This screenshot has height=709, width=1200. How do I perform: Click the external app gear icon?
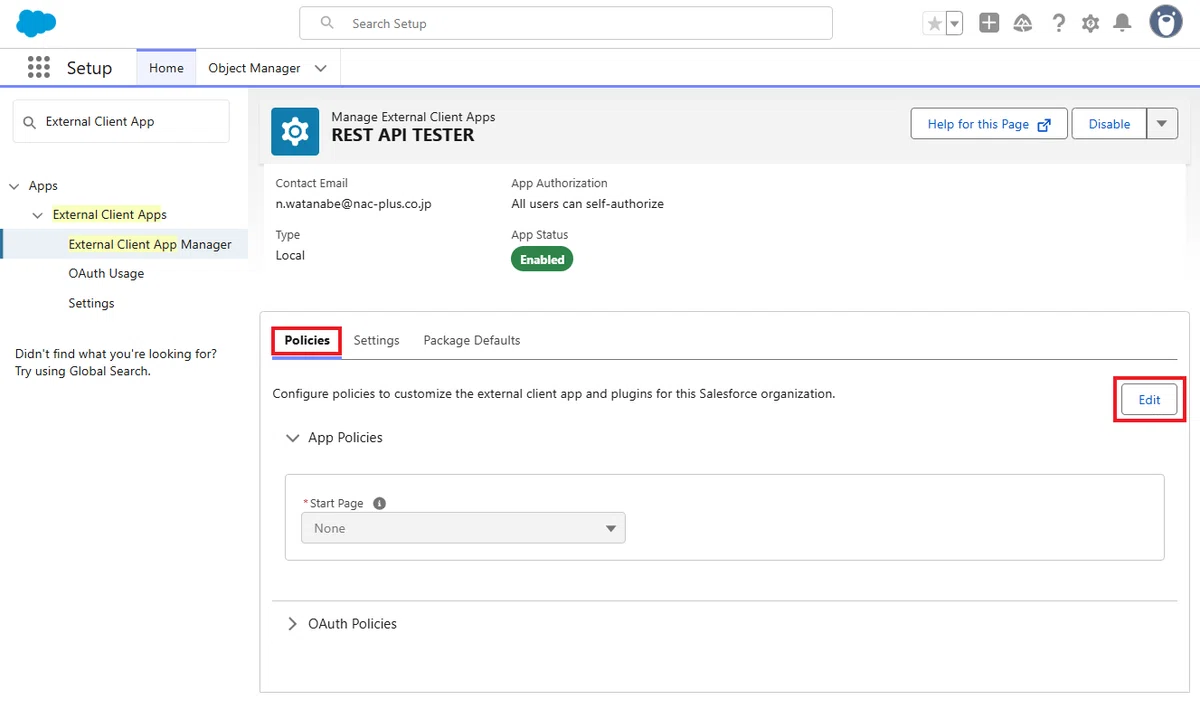tap(295, 132)
